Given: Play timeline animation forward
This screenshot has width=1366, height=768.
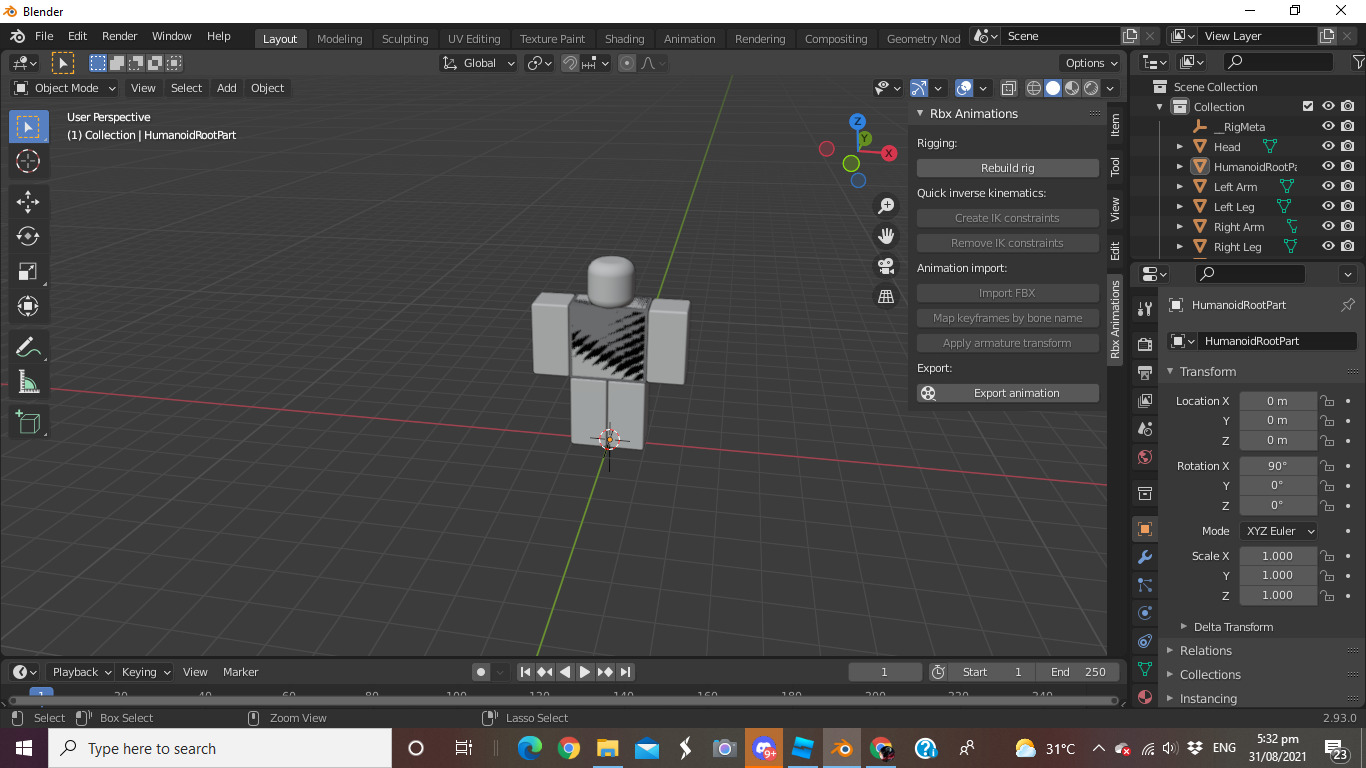Looking at the screenshot, I should point(585,672).
